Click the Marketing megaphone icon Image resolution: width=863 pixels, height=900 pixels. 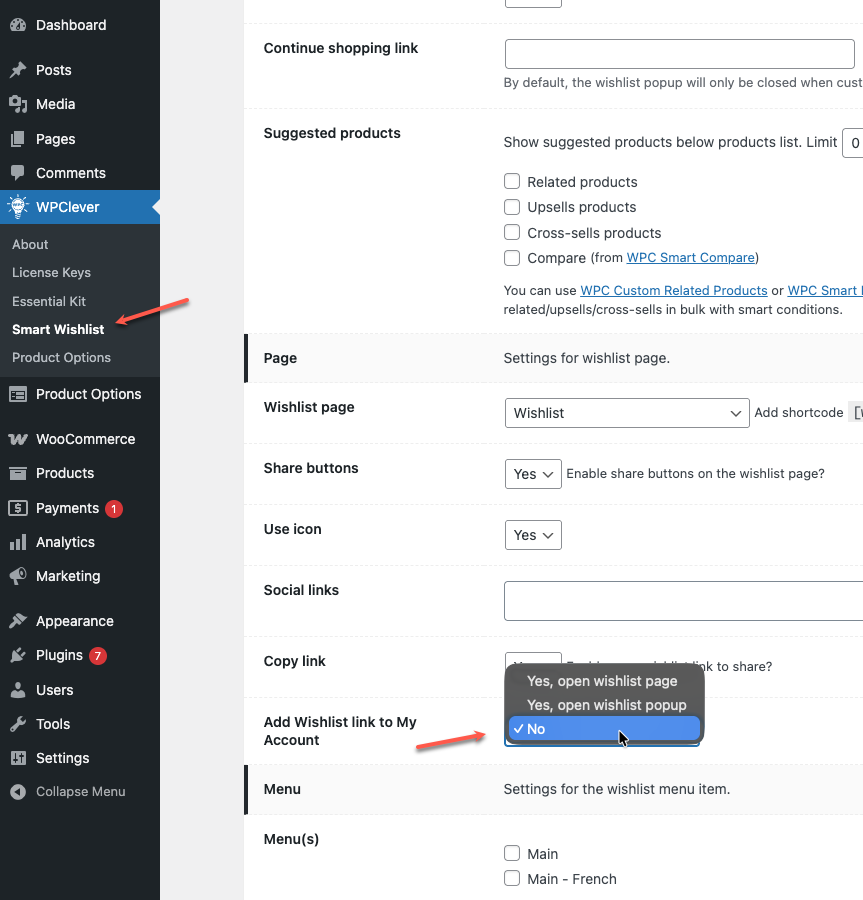click(x=18, y=576)
